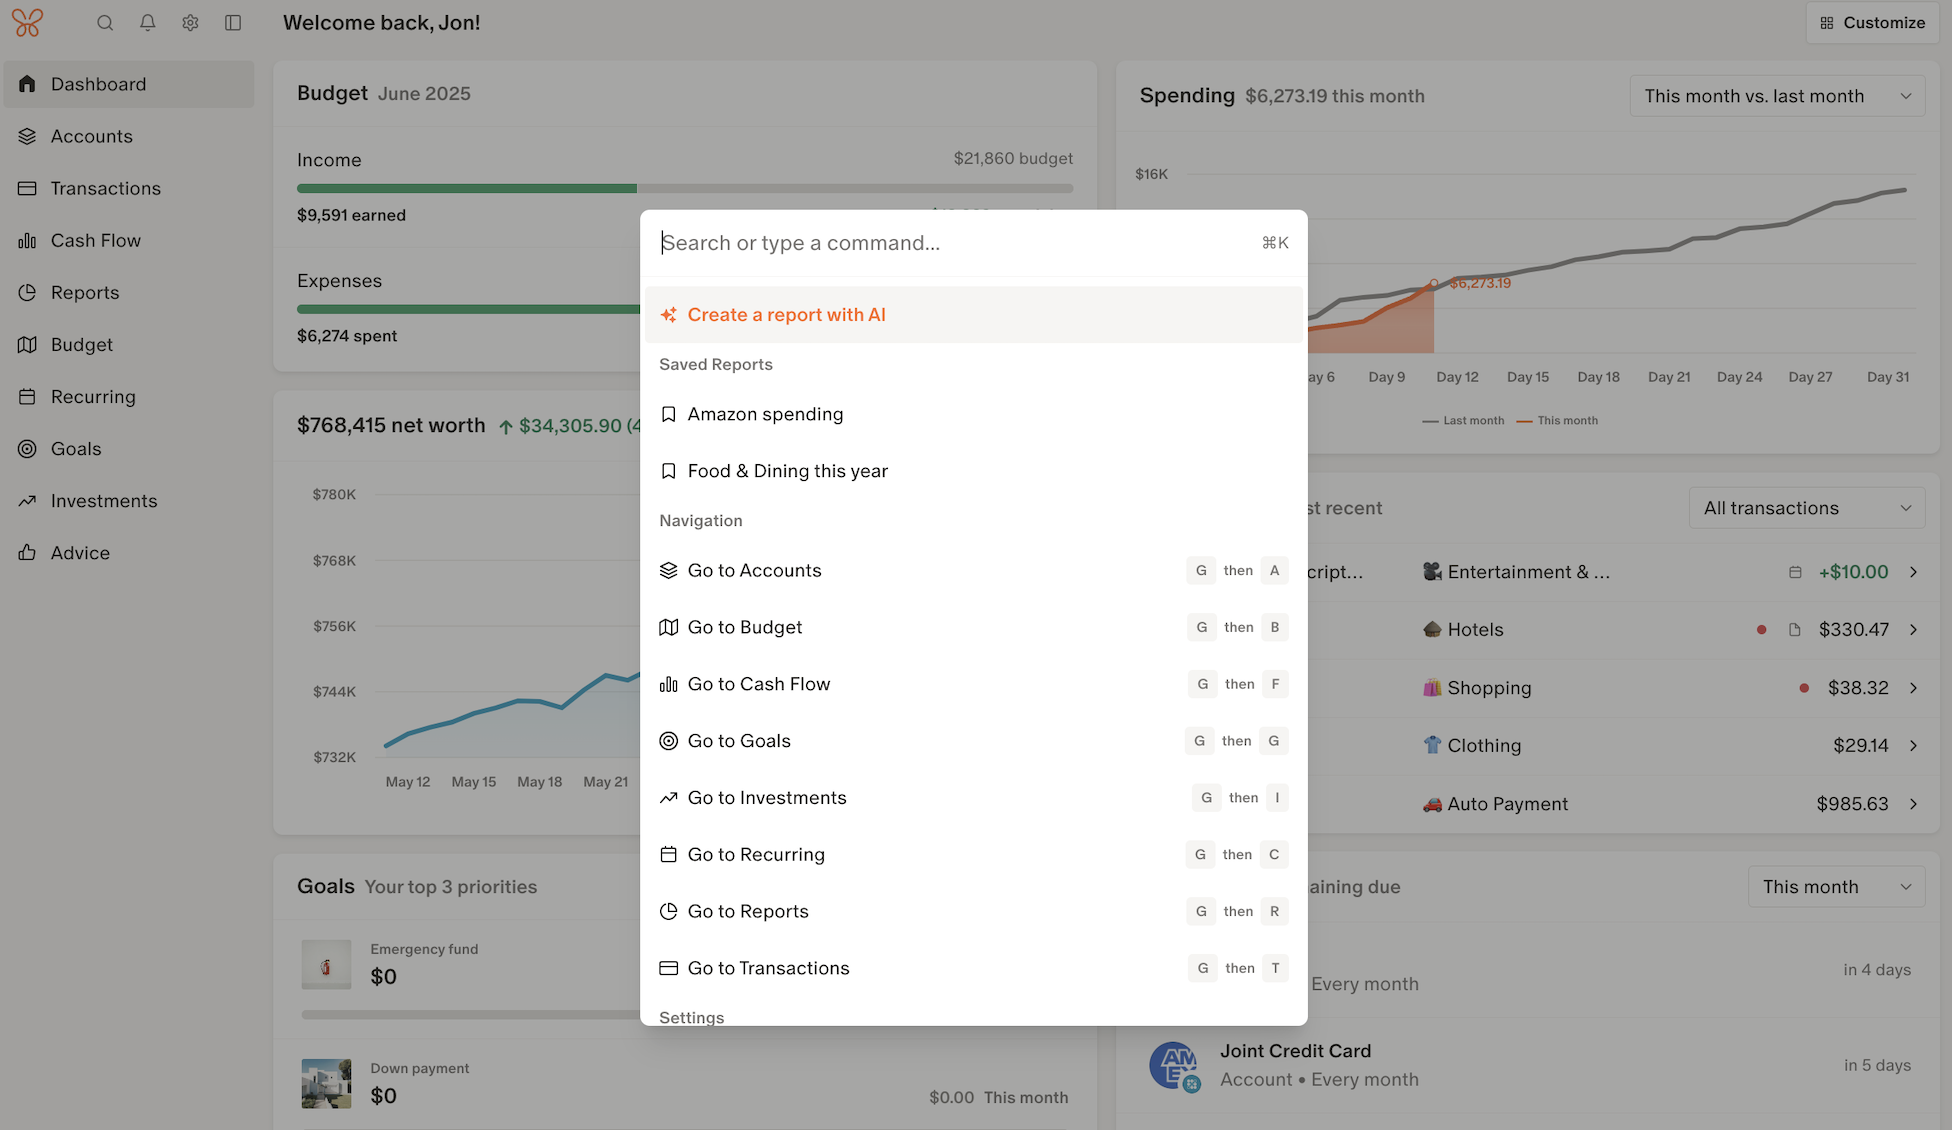The height and width of the screenshot is (1130, 1952).
Task: Click the search magnifier icon in header
Action: pos(105,23)
